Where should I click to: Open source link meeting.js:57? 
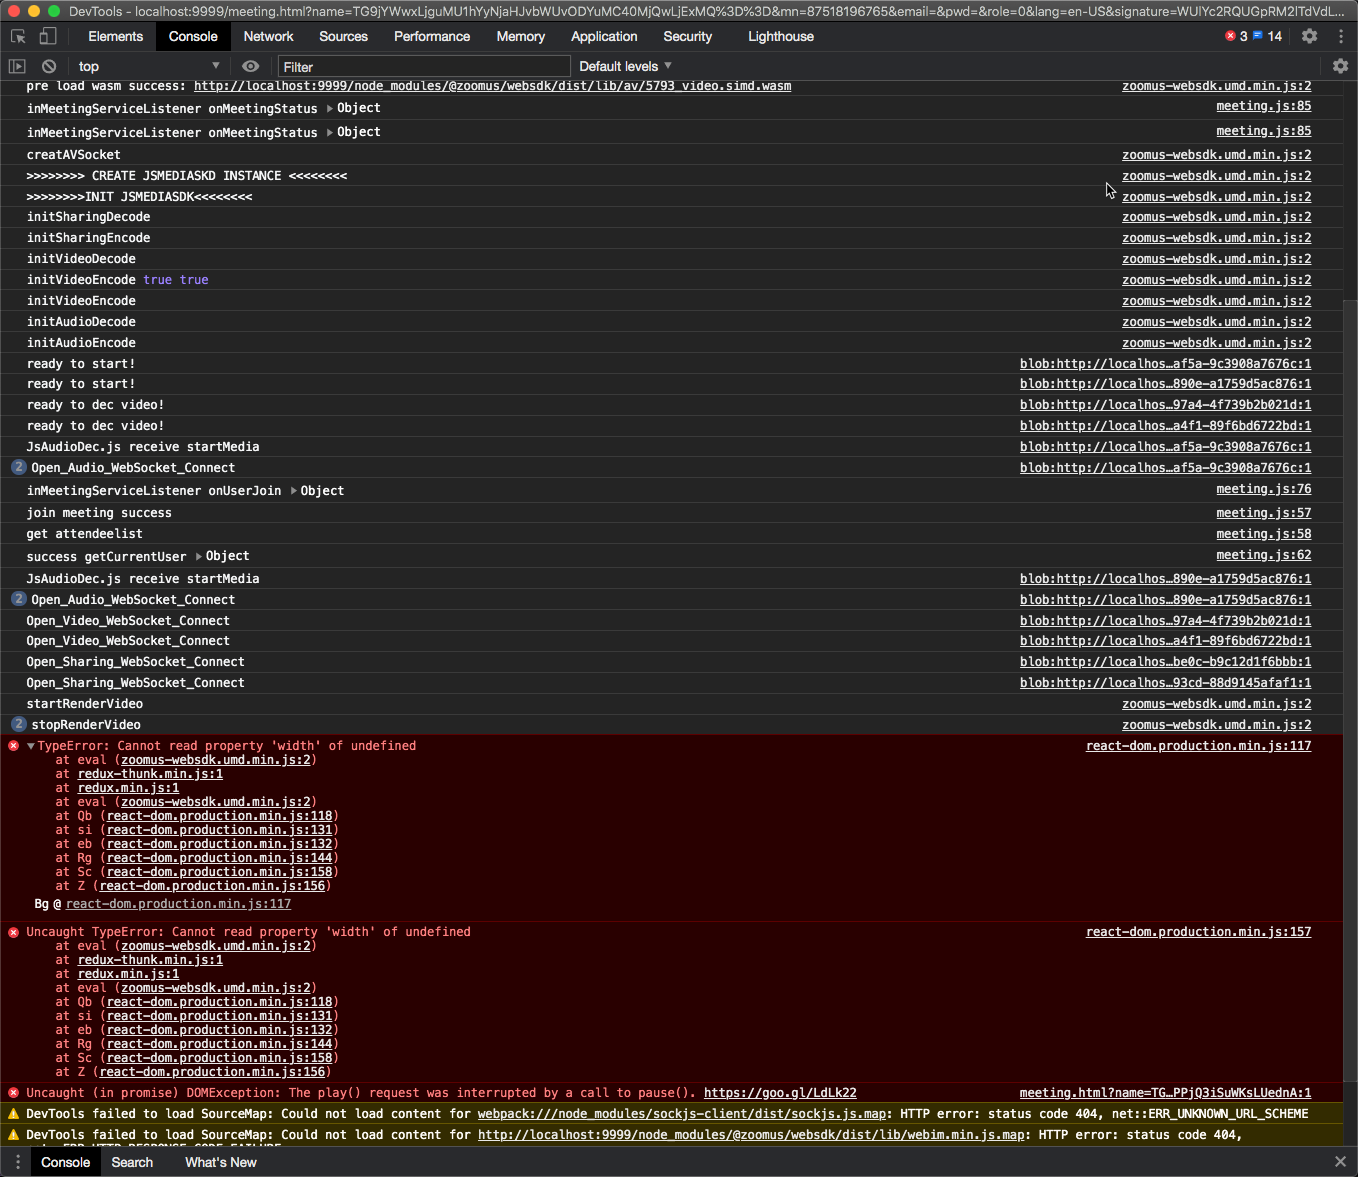point(1264,513)
